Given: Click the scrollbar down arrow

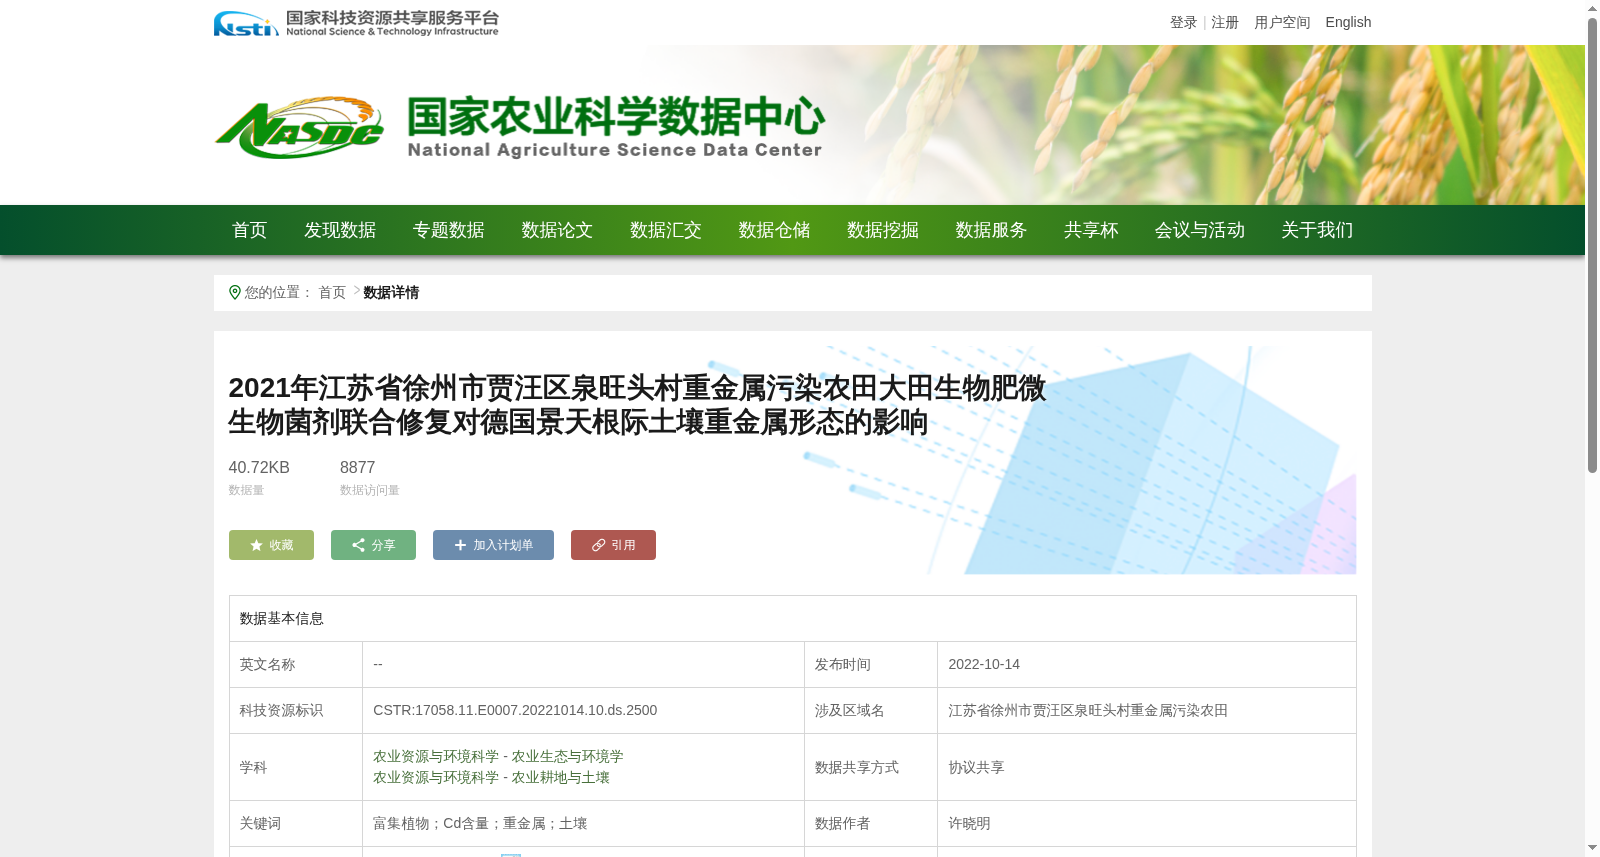Looking at the screenshot, I should 1592,848.
